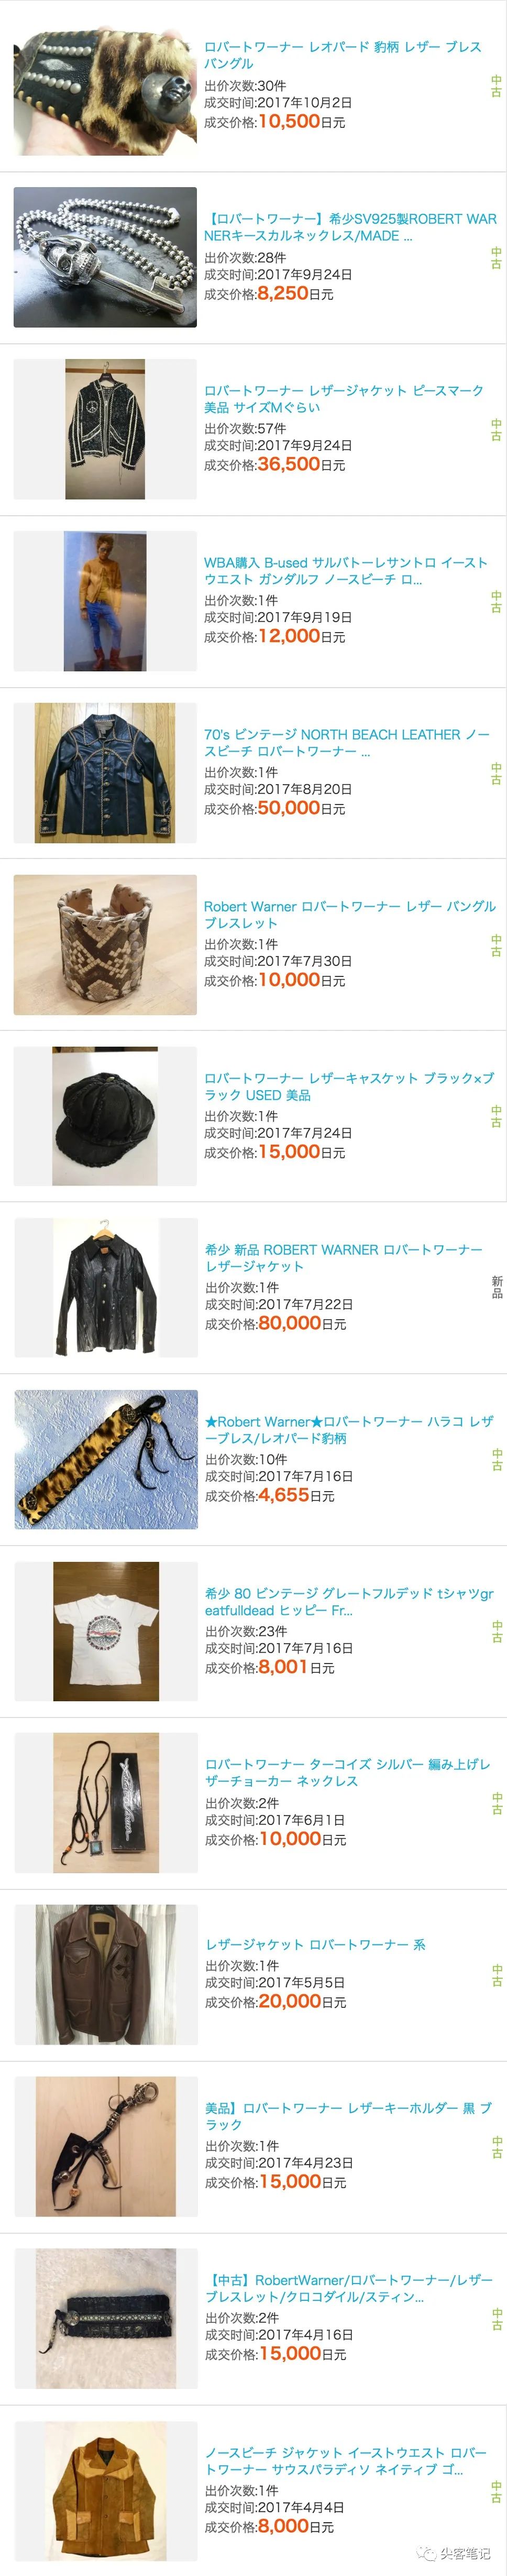Screen dimensions: 507x2576
Task: Open the black leather key holder photo
Action: click(x=105, y=2146)
